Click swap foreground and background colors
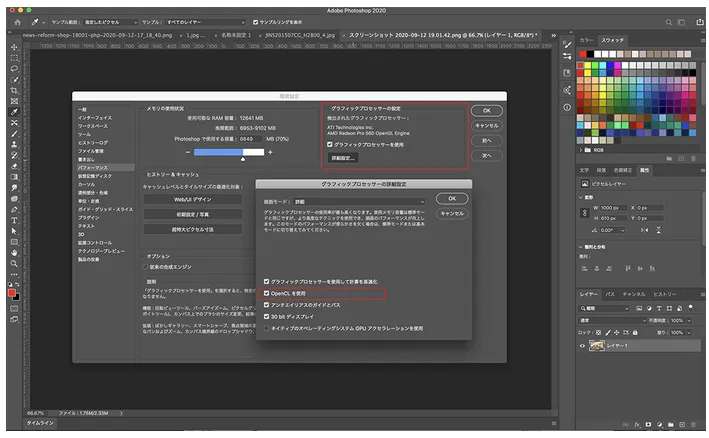This screenshot has width=709, height=438. (x=17, y=284)
